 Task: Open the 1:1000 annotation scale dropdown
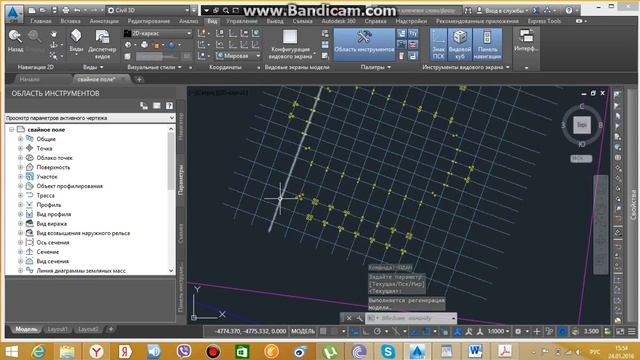tap(498, 331)
